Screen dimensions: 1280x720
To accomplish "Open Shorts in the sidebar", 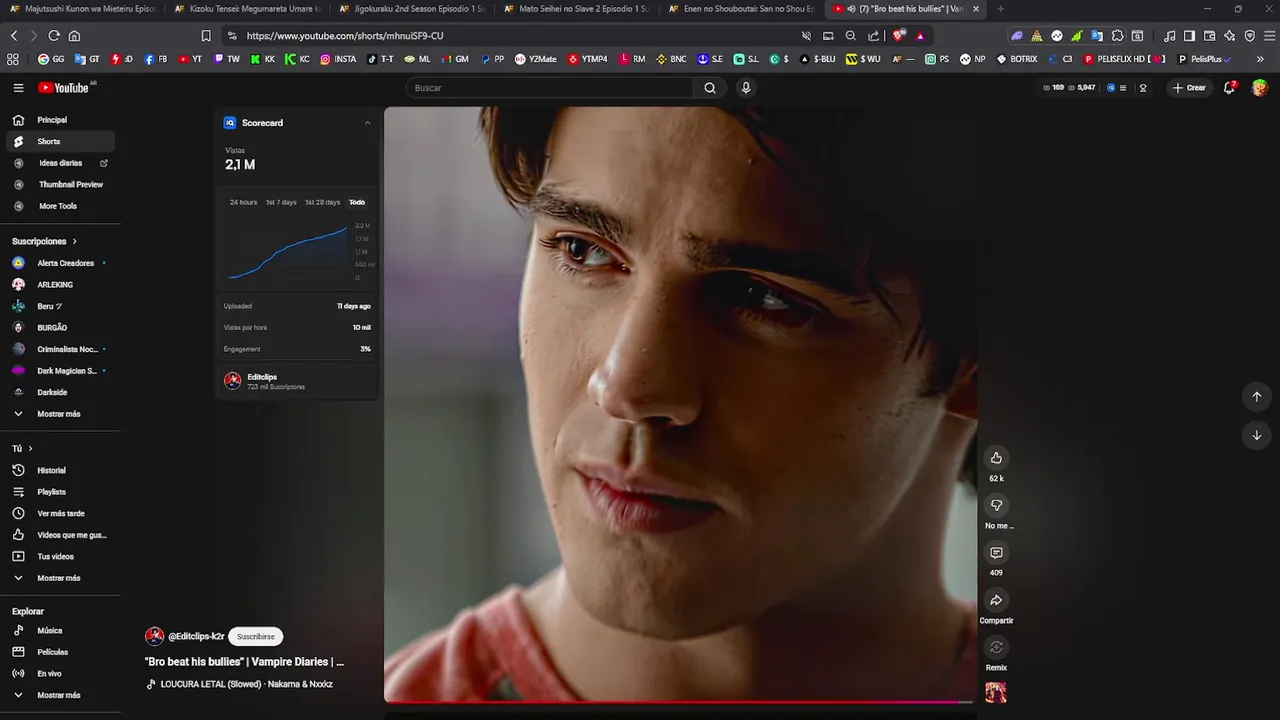I will click(x=59, y=141).
